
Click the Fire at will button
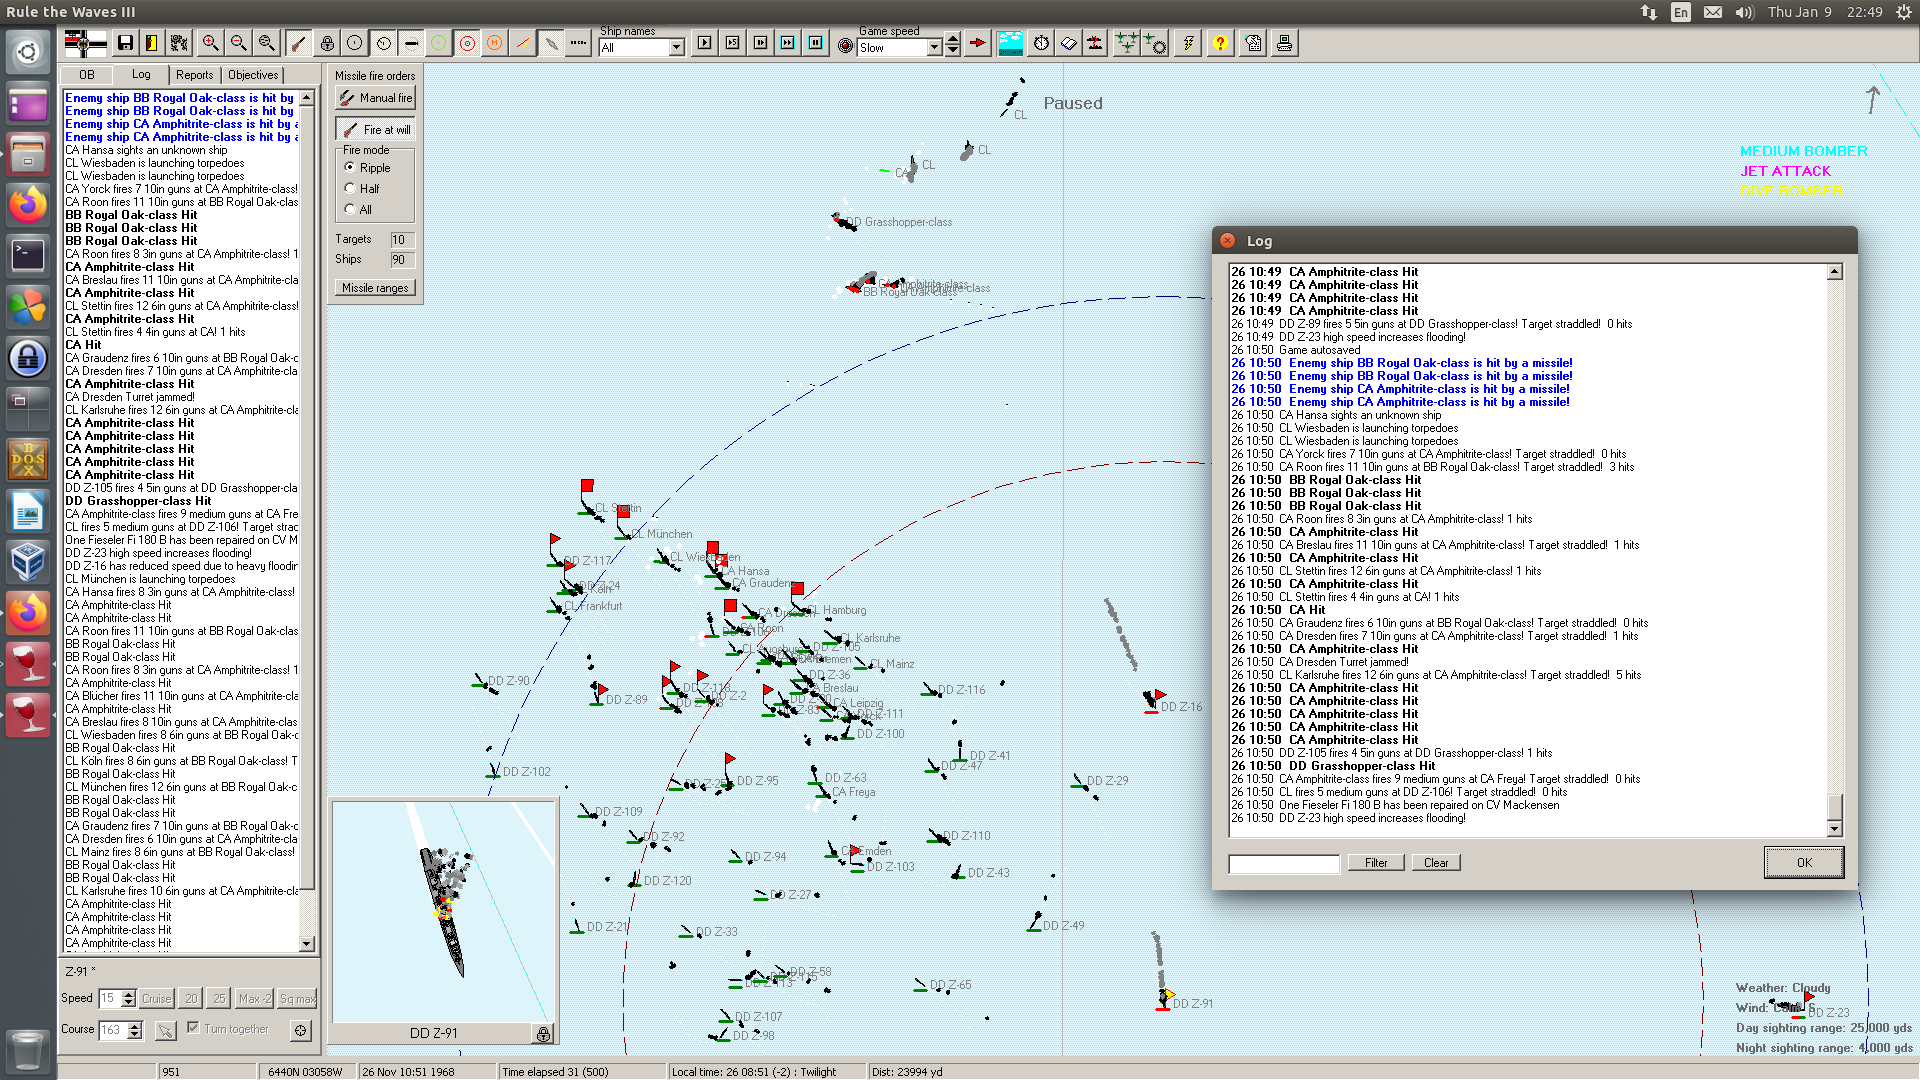(x=375, y=130)
